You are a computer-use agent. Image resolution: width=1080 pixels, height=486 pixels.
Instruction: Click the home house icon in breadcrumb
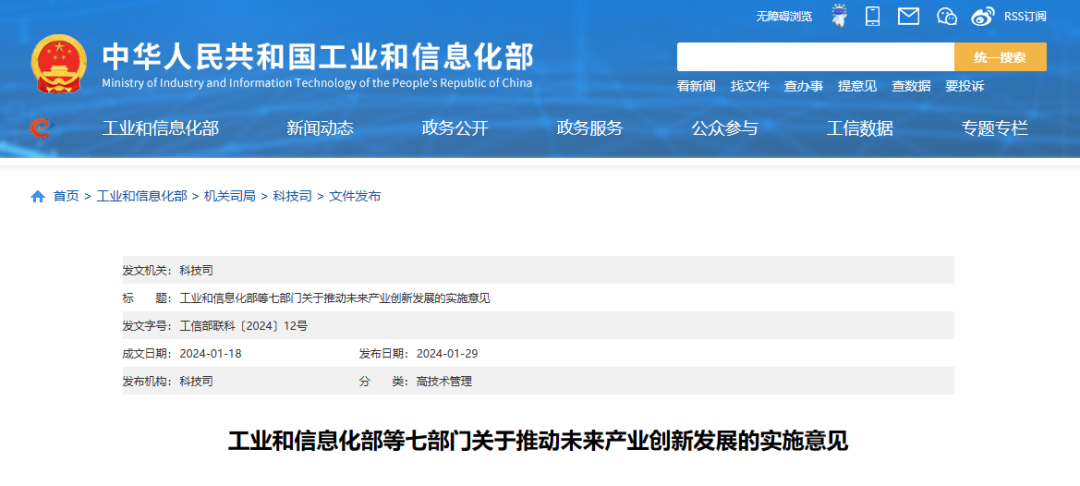click(x=37, y=196)
